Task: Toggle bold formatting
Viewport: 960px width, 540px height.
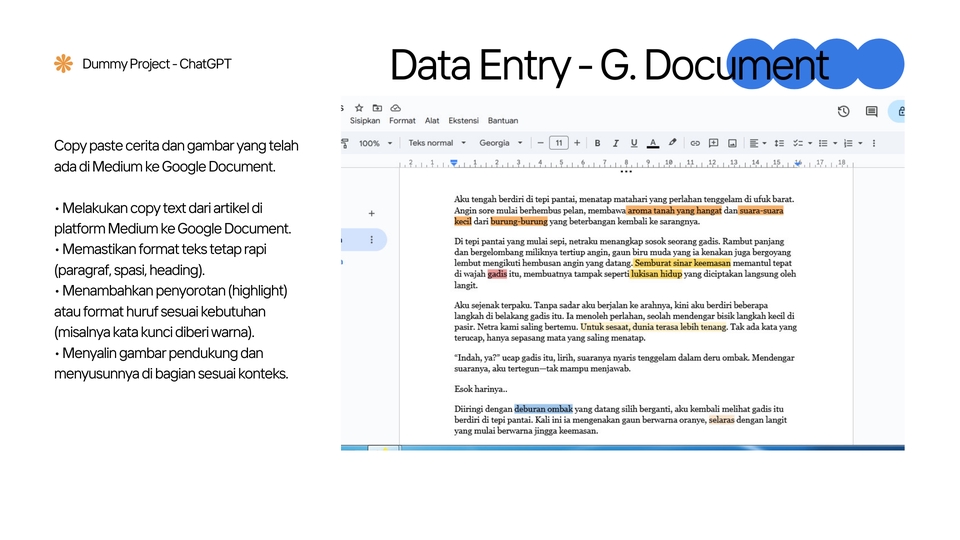Action: pyautogui.click(x=598, y=143)
